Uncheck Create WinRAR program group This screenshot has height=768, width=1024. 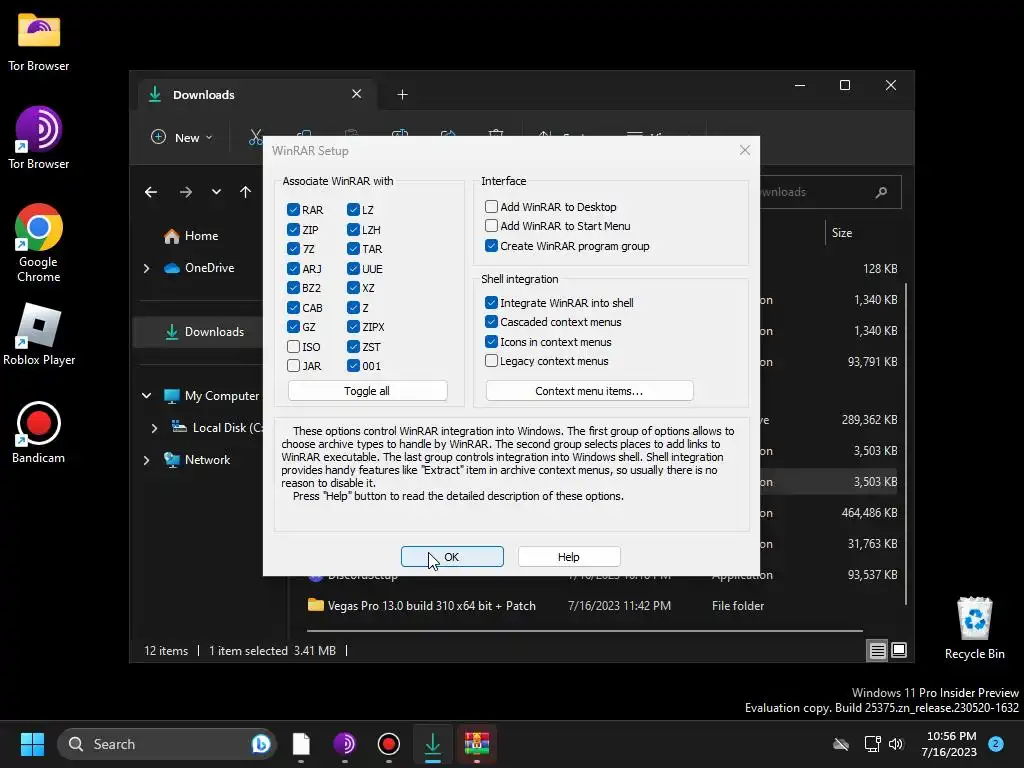point(491,246)
